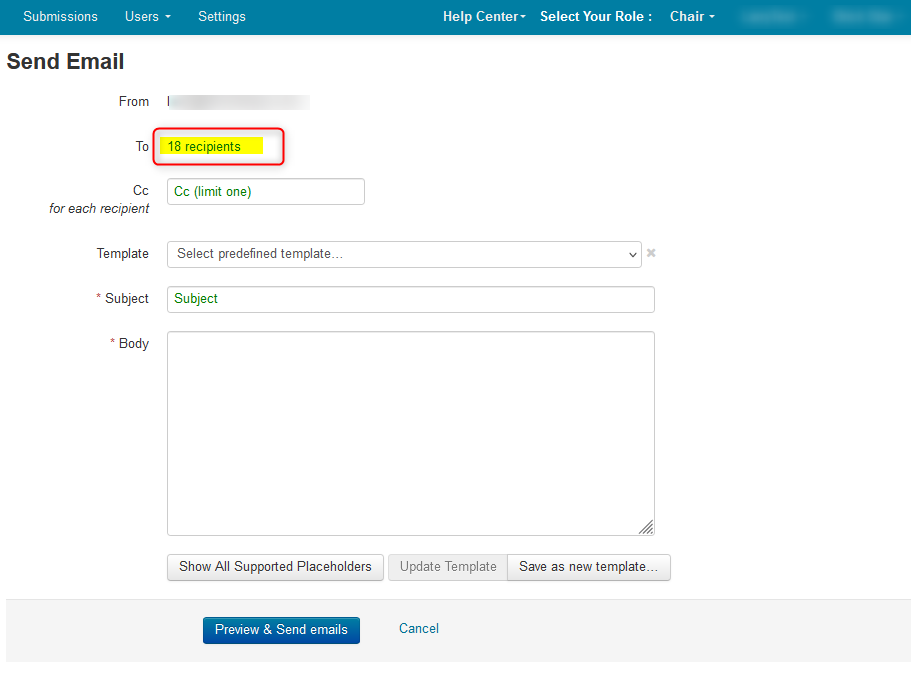Screen dimensions: 911x677
Task: Click the Select Your Role label
Action: click(x=596, y=16)
